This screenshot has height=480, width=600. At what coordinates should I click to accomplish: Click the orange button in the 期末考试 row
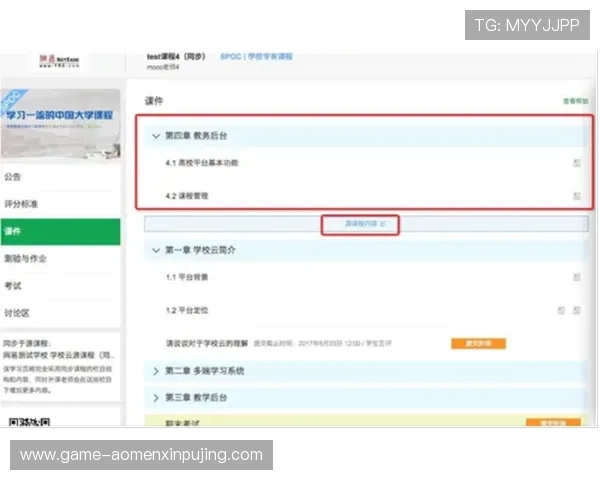coord(553,422)
